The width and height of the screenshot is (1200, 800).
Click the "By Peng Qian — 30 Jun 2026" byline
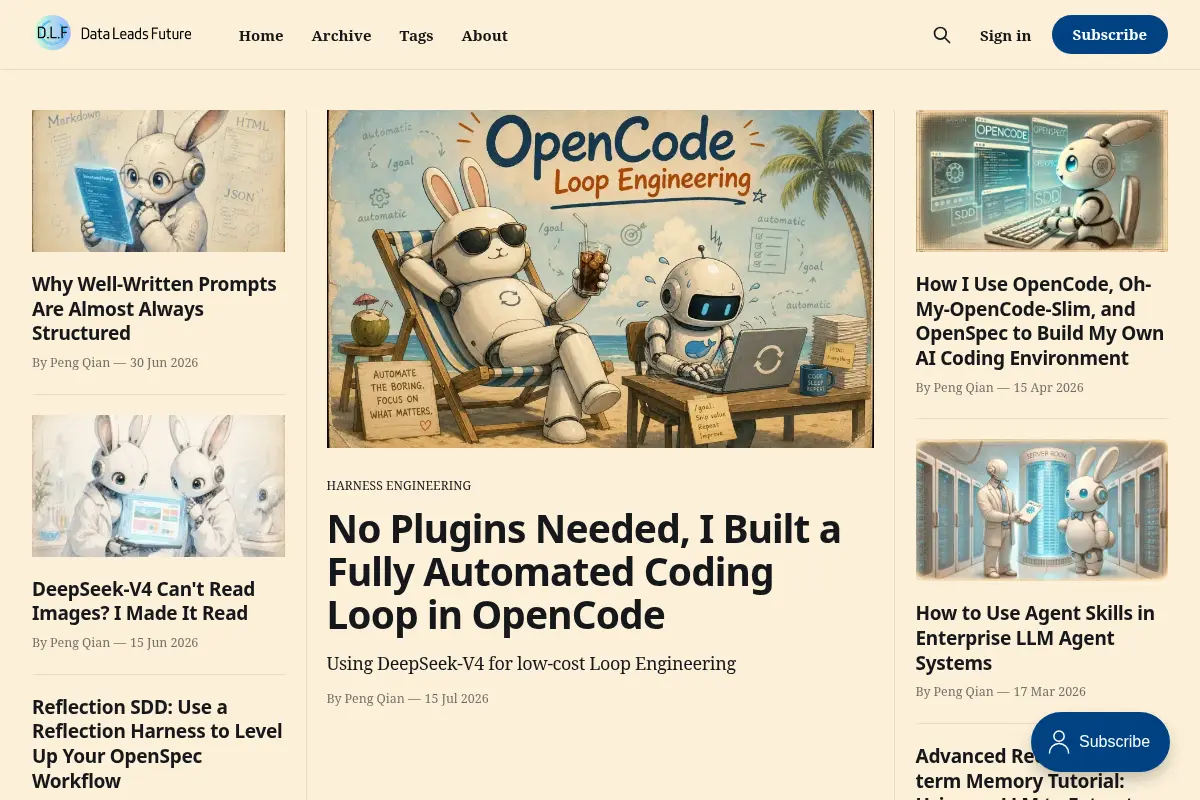click(x=115, y=362)
